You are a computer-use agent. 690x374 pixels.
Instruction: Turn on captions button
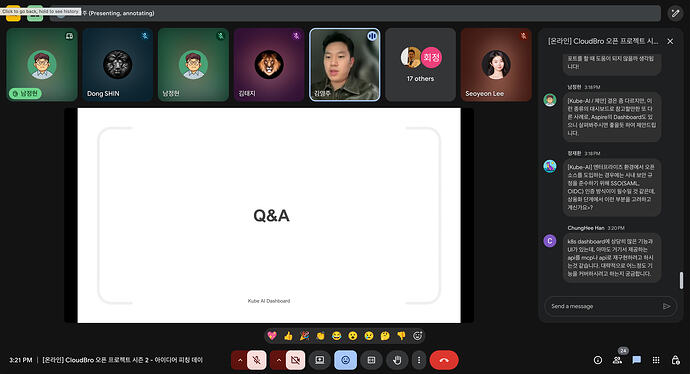point(371,360)
